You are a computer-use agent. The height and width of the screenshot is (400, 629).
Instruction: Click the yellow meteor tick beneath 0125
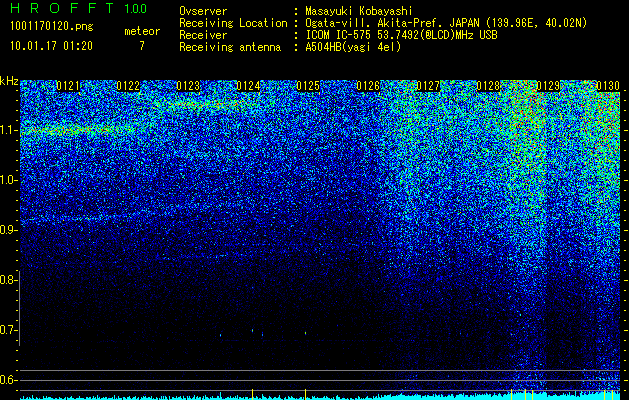(x=306, y=394)
